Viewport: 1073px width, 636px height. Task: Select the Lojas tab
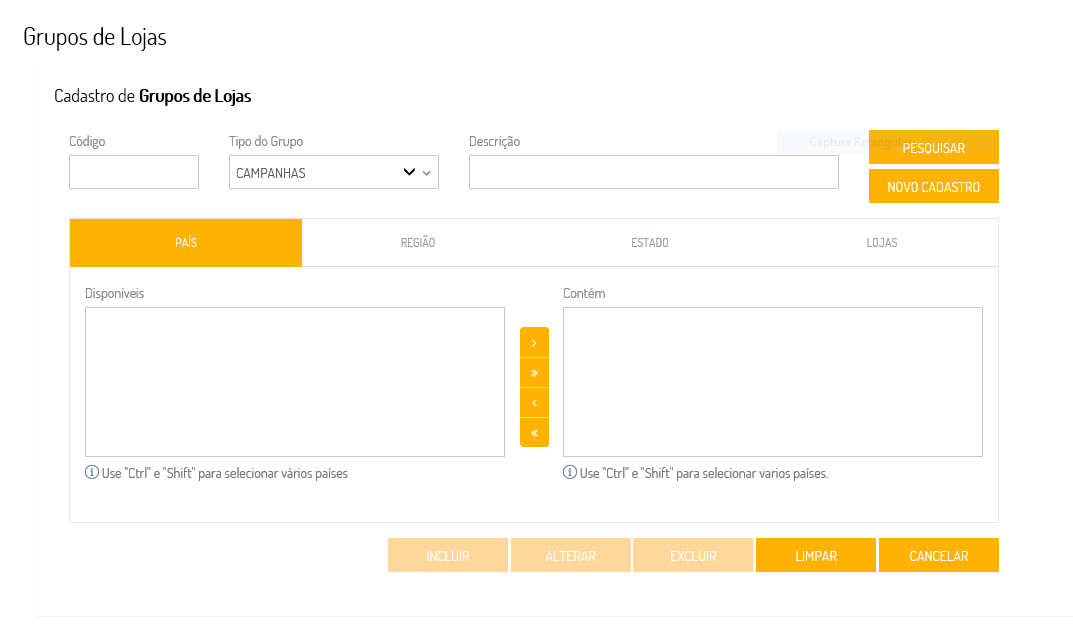tap(882, 243)
